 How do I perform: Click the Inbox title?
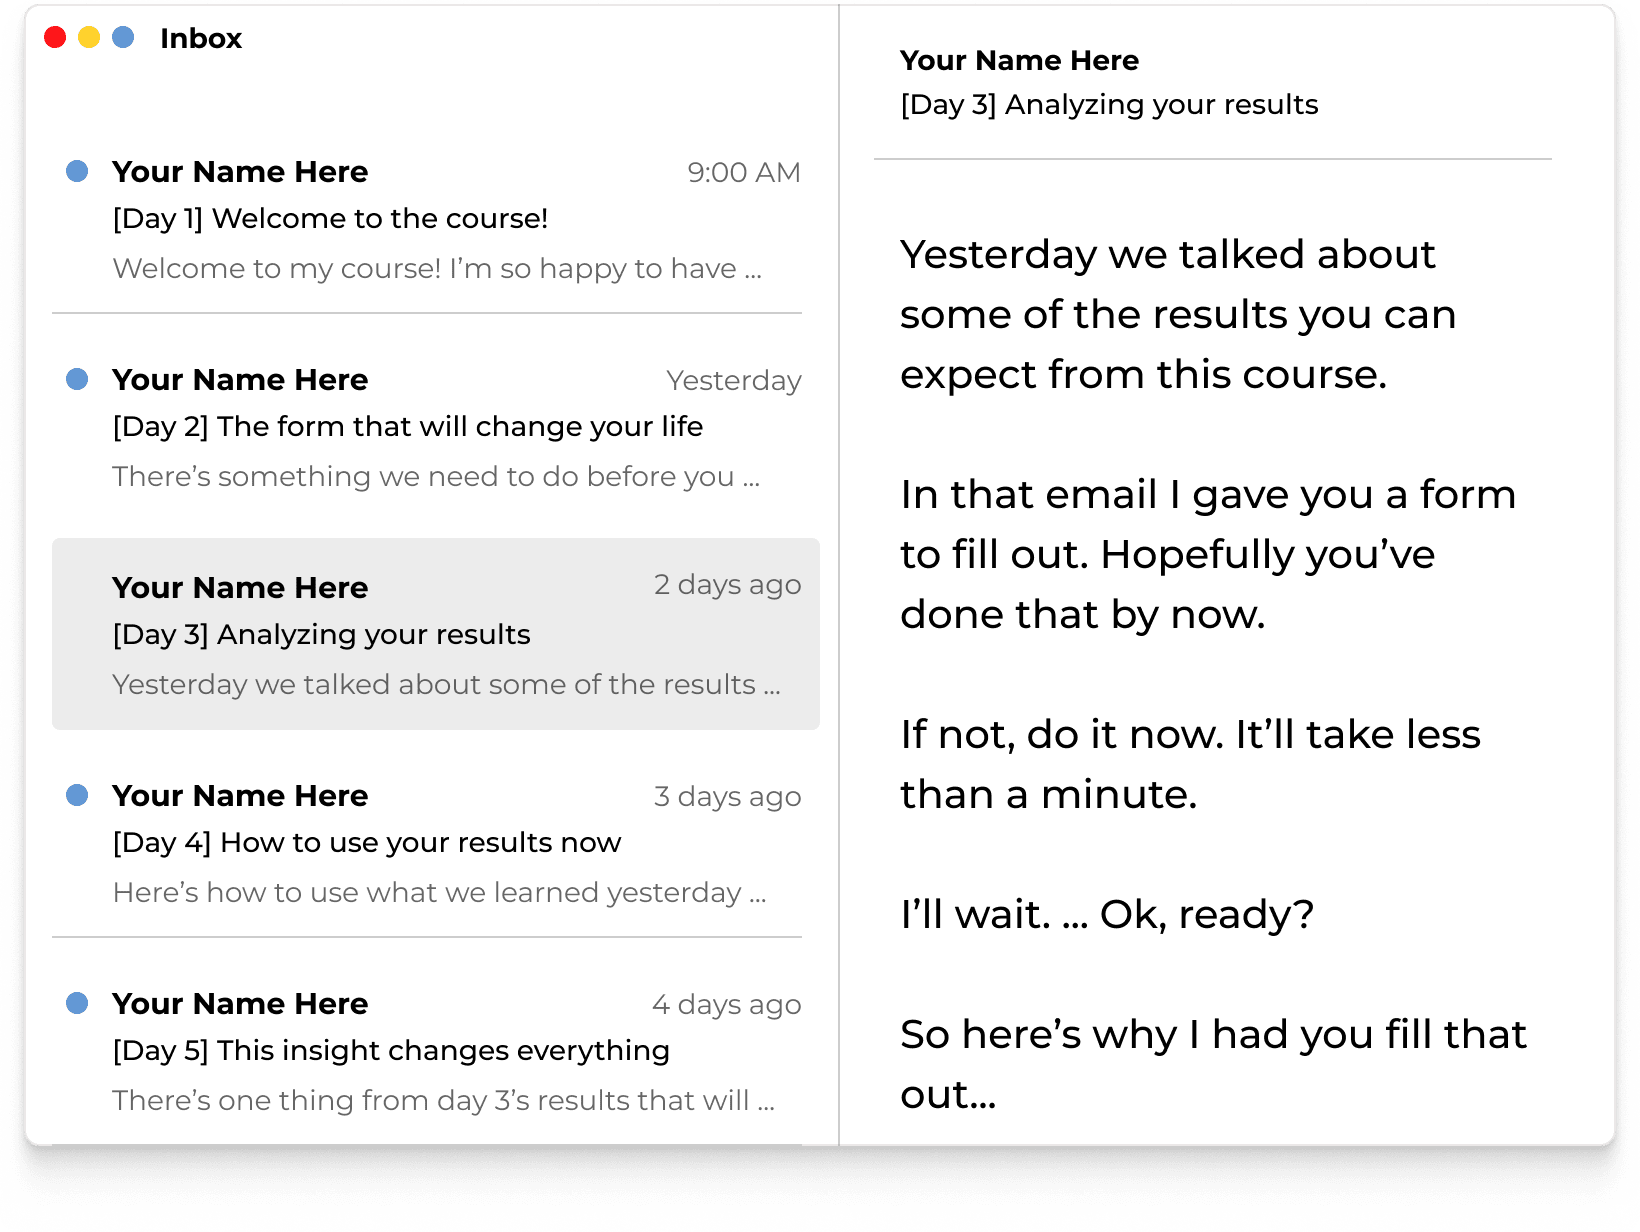(201, 38)
